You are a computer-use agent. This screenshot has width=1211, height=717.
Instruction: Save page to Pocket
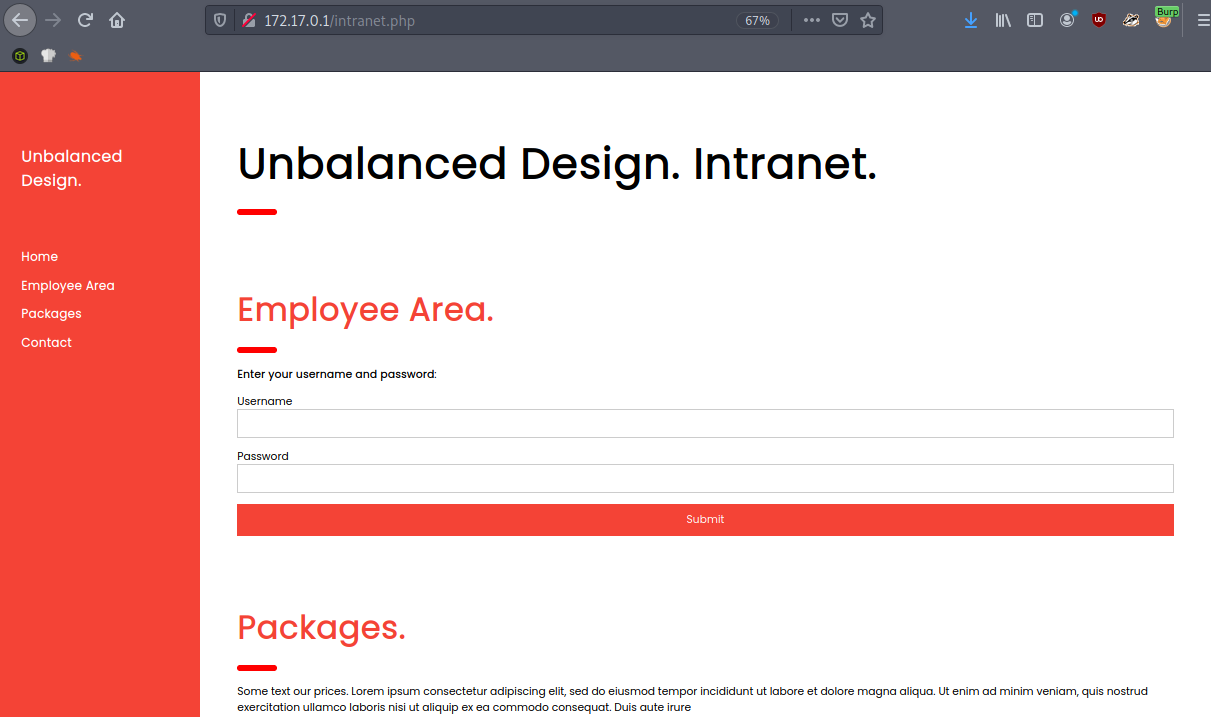pyautogui.click(x=841, y=20)
